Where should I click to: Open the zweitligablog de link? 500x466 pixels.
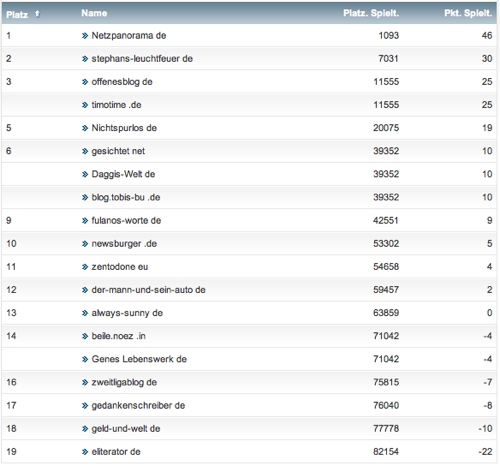(124, 382)
